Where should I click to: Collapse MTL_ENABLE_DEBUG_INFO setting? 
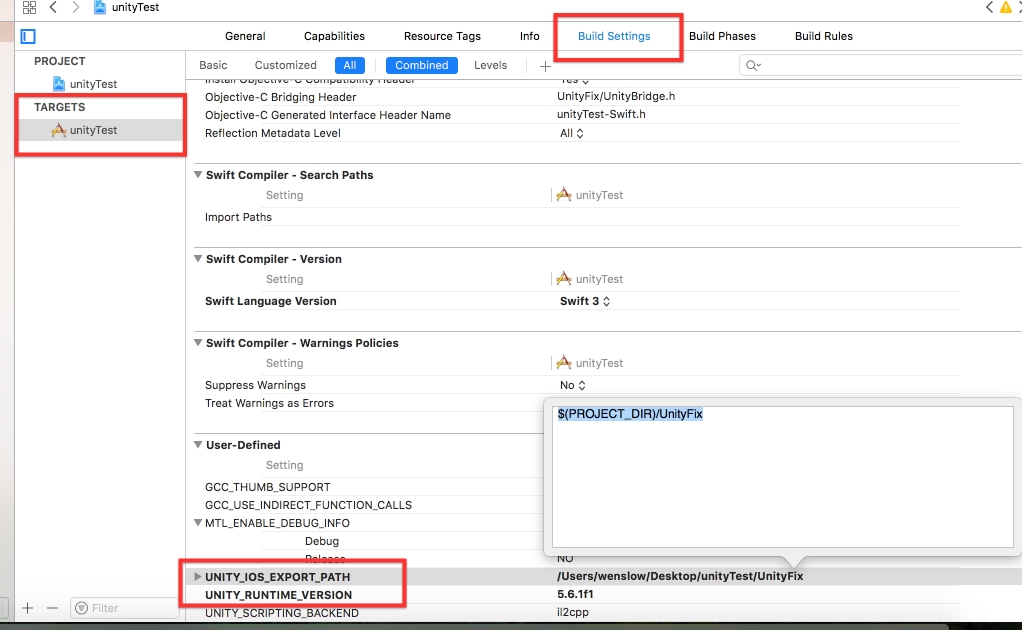(x=198, y=523)
